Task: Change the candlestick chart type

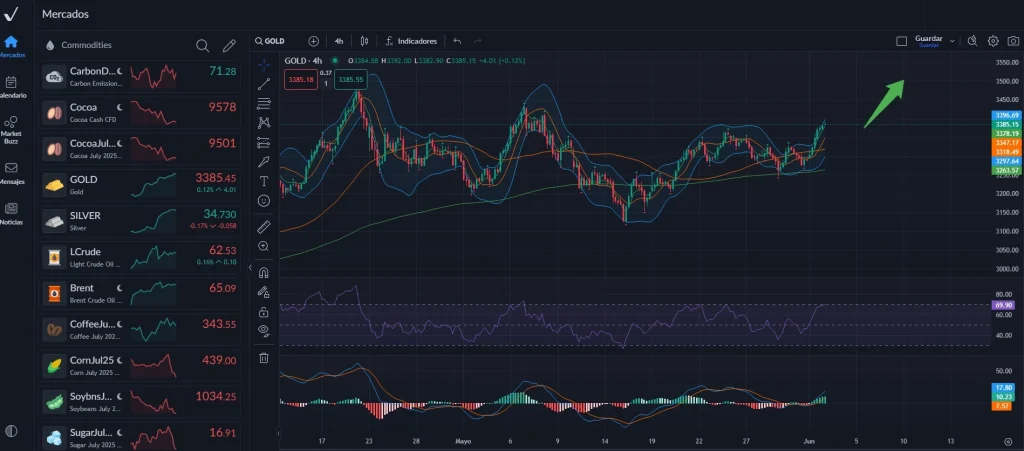Action: pos(364,41)
